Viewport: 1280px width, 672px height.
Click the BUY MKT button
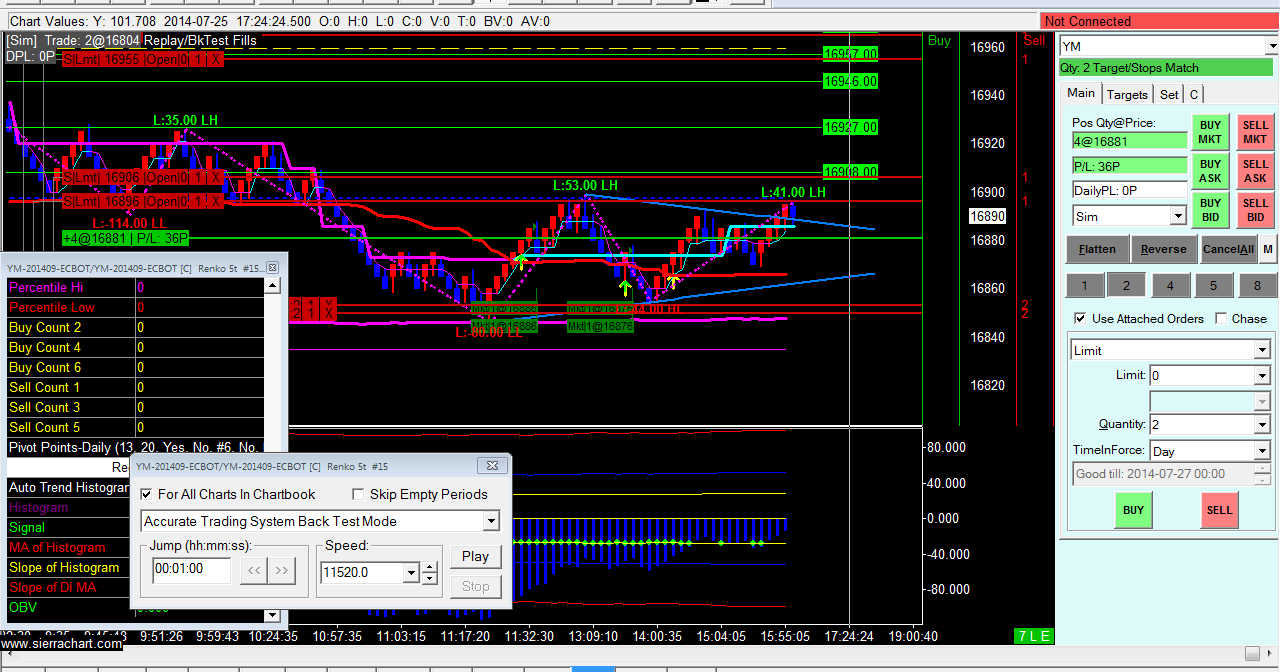point(1210,132)
